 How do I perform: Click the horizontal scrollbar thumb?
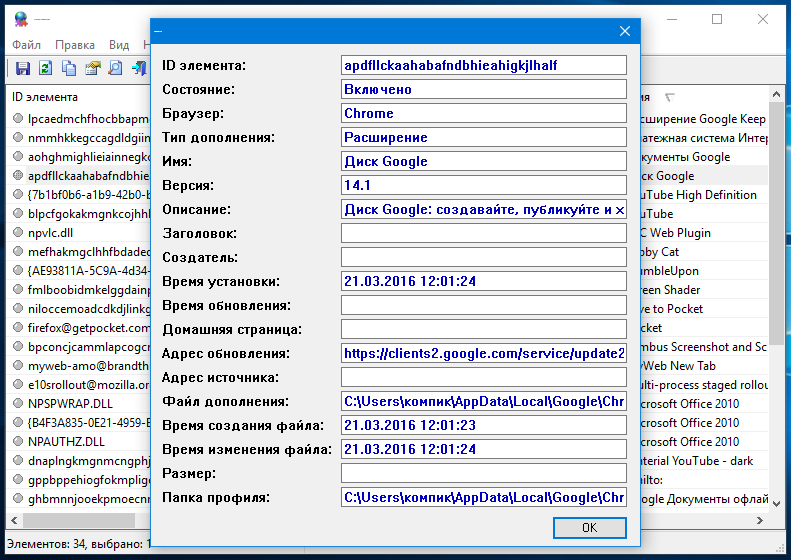[x=79, y=520]
